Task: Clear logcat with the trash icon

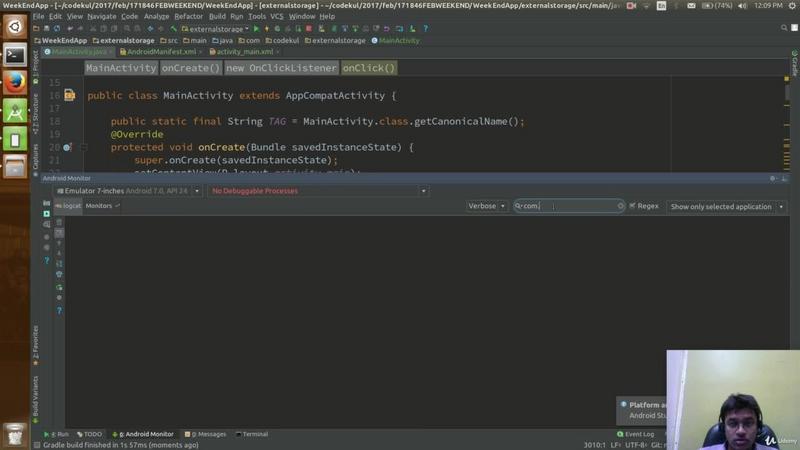Action: [59, 222]
